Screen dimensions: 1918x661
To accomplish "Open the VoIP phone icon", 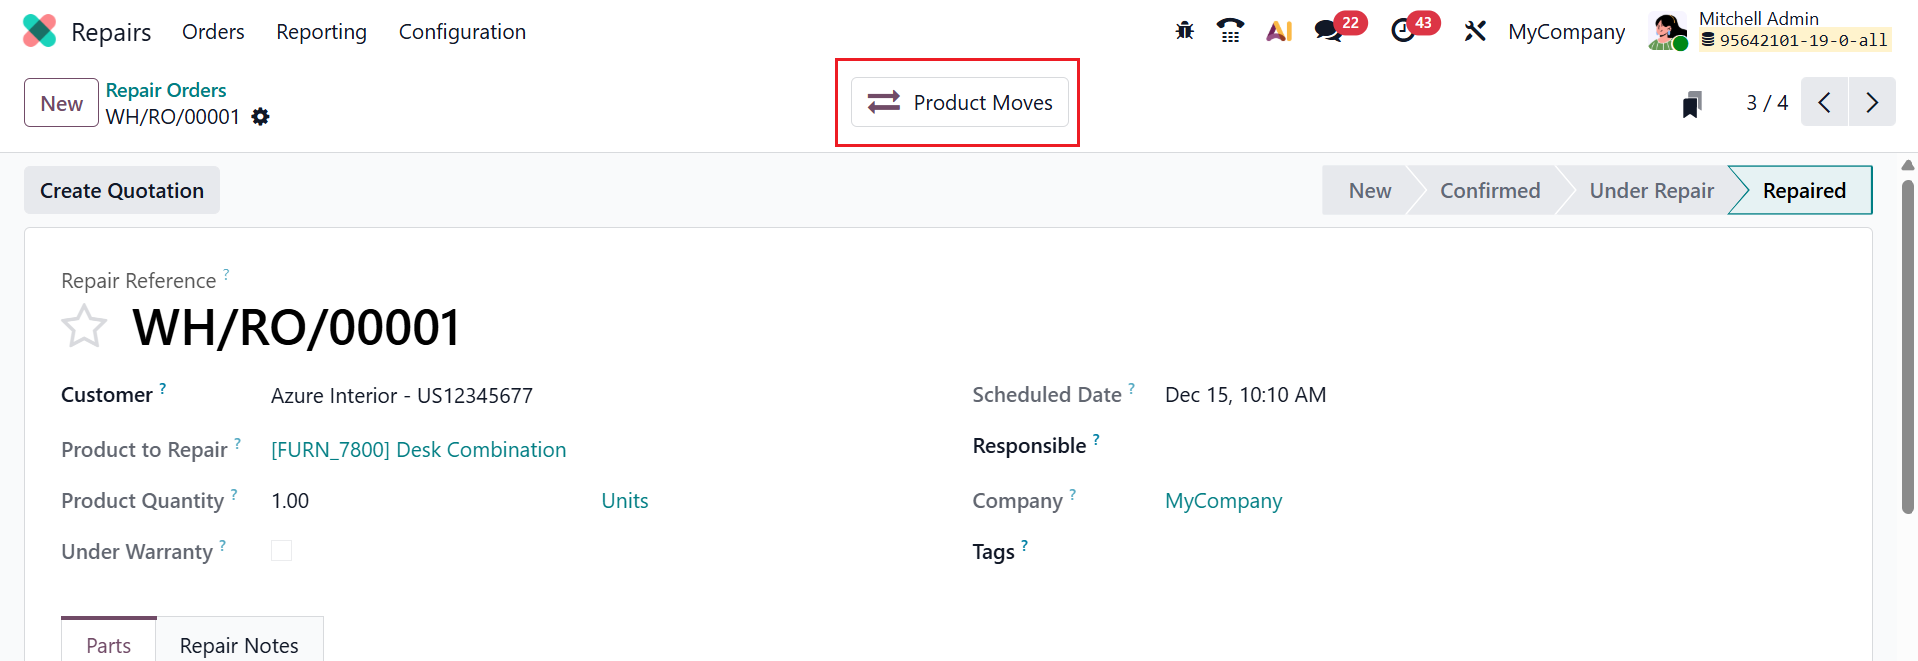I will (1230, 31).
